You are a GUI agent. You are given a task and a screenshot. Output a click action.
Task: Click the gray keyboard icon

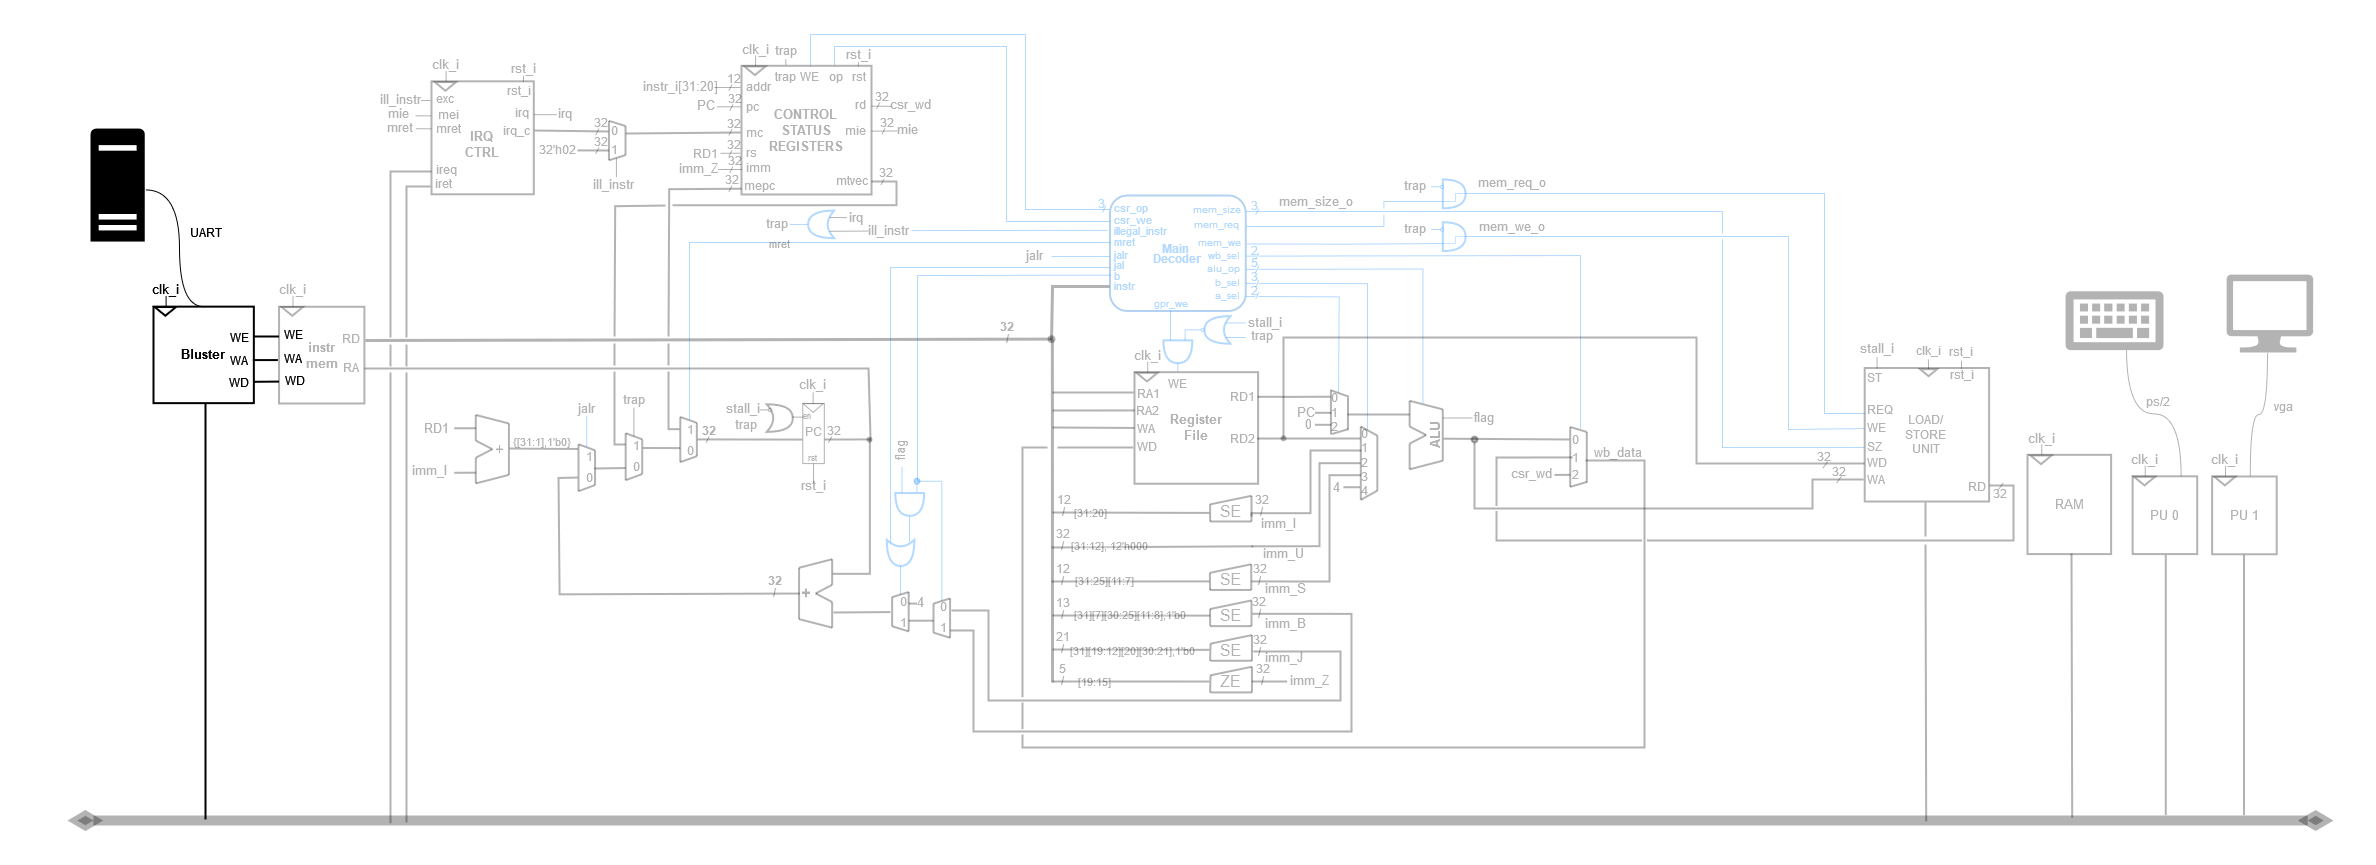tap(2114, 320)
